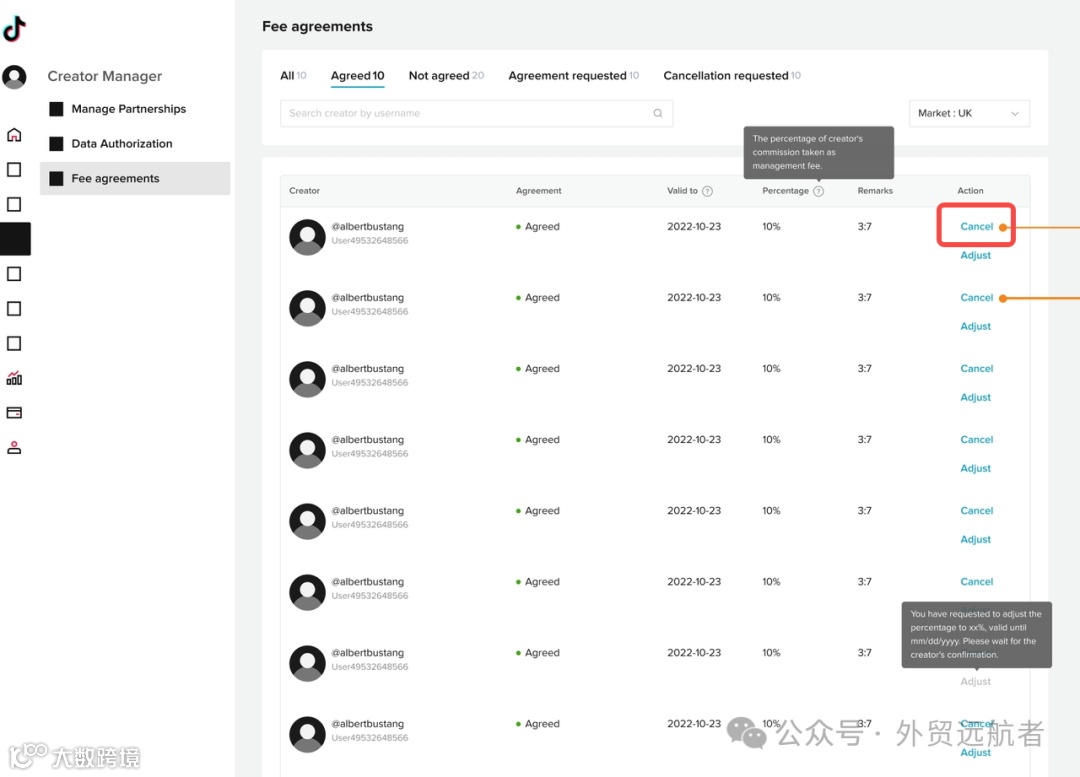Click Cancel in the first creator row

976,227
